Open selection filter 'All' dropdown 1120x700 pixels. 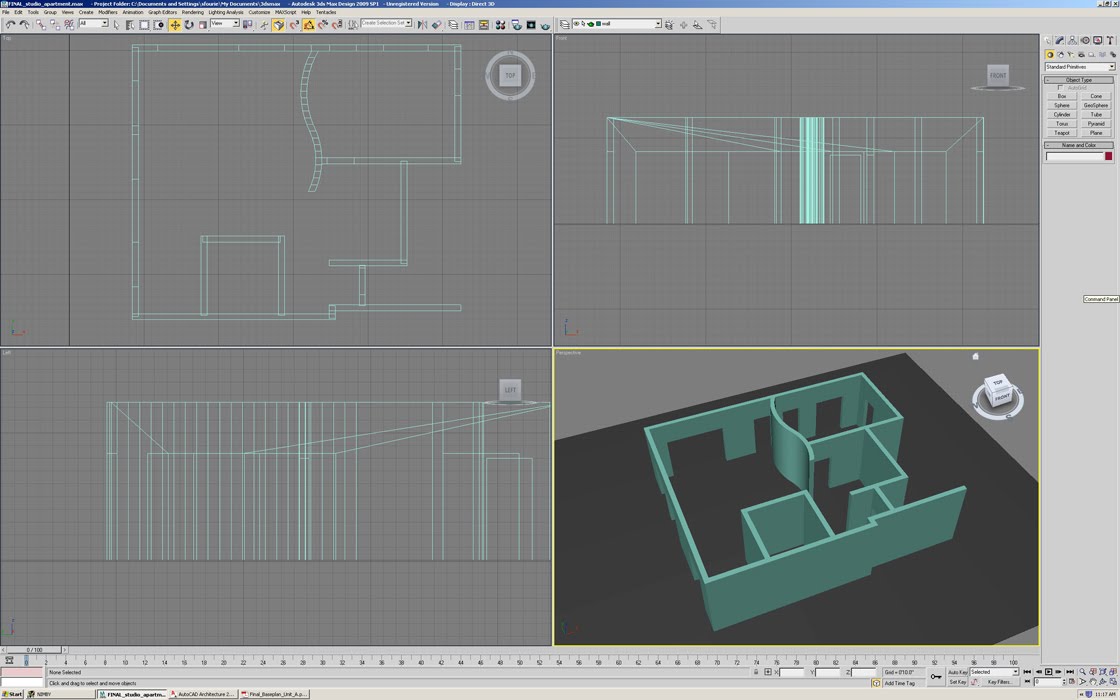tap(93, 24)
